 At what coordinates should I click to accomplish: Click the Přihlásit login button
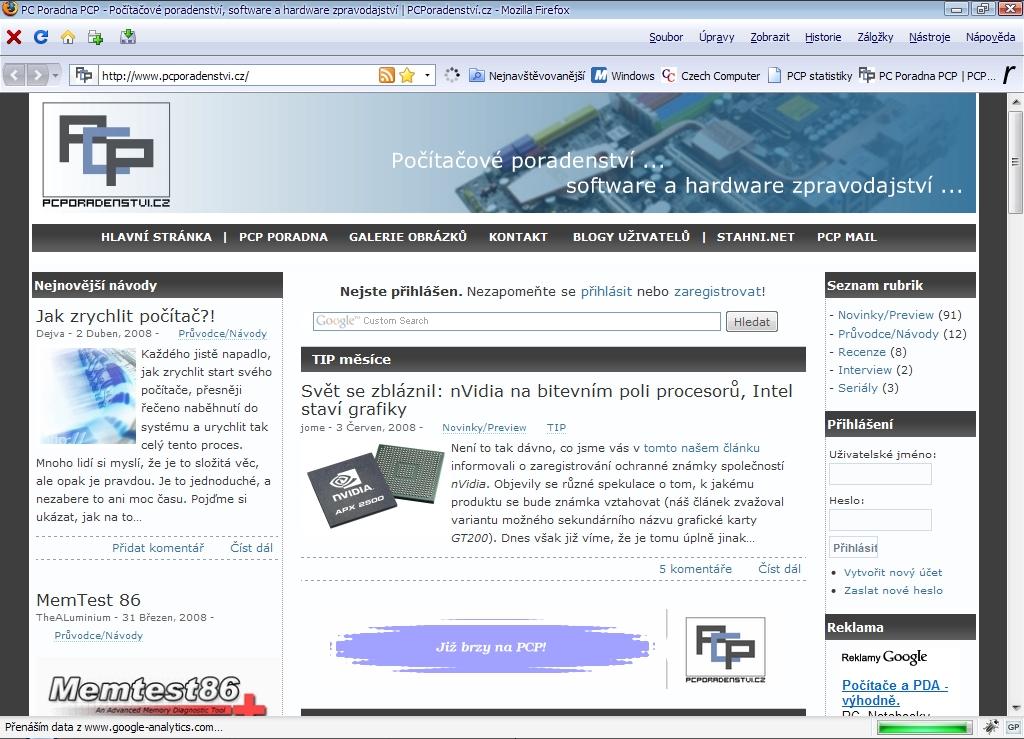(854, 548)
